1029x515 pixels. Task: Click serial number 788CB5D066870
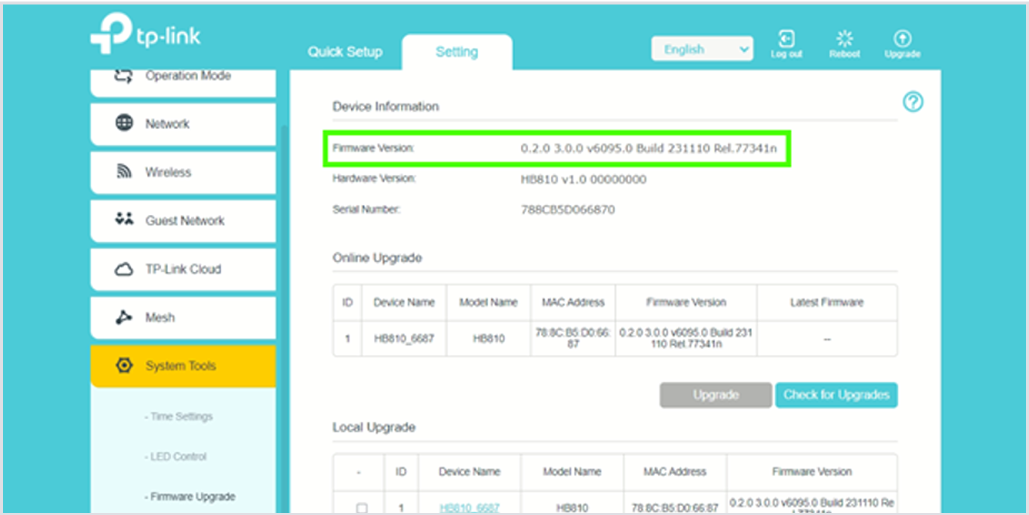pyautogui.click(x=567, y=210)
